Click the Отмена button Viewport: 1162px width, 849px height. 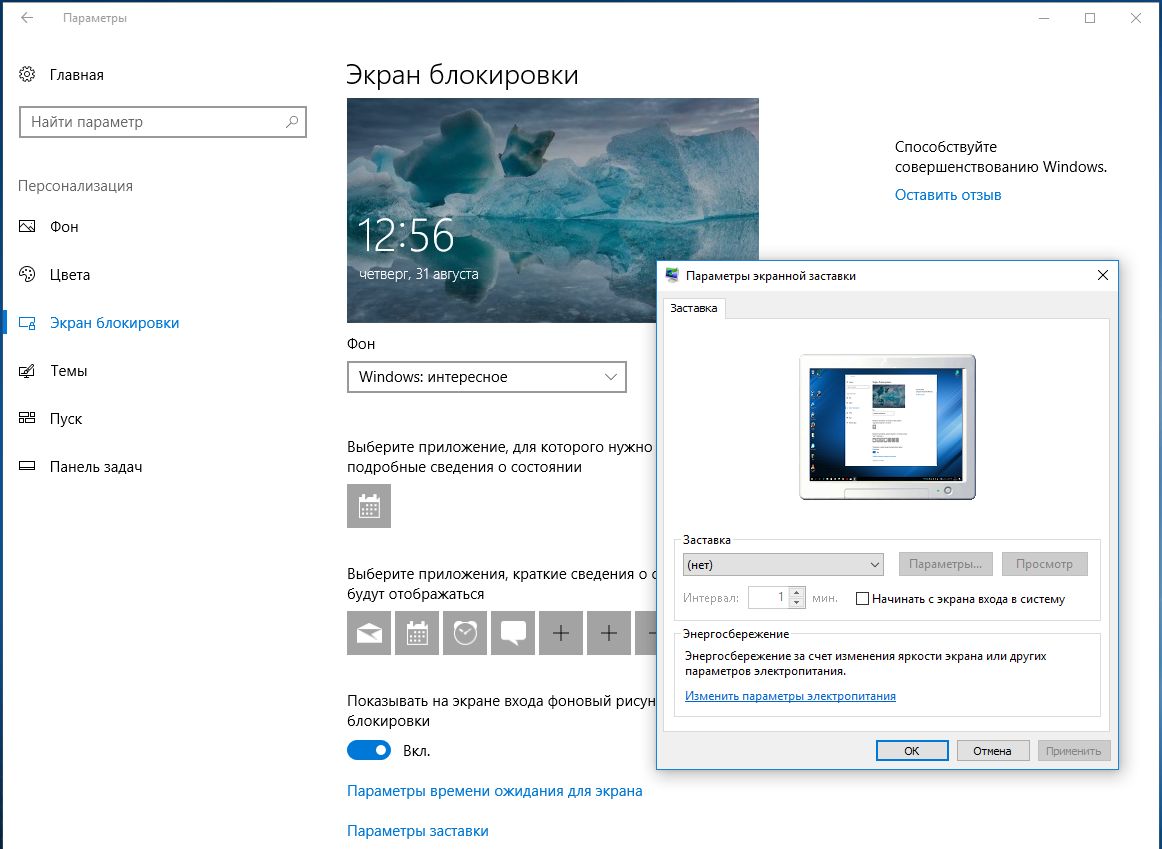pos(992,750)
